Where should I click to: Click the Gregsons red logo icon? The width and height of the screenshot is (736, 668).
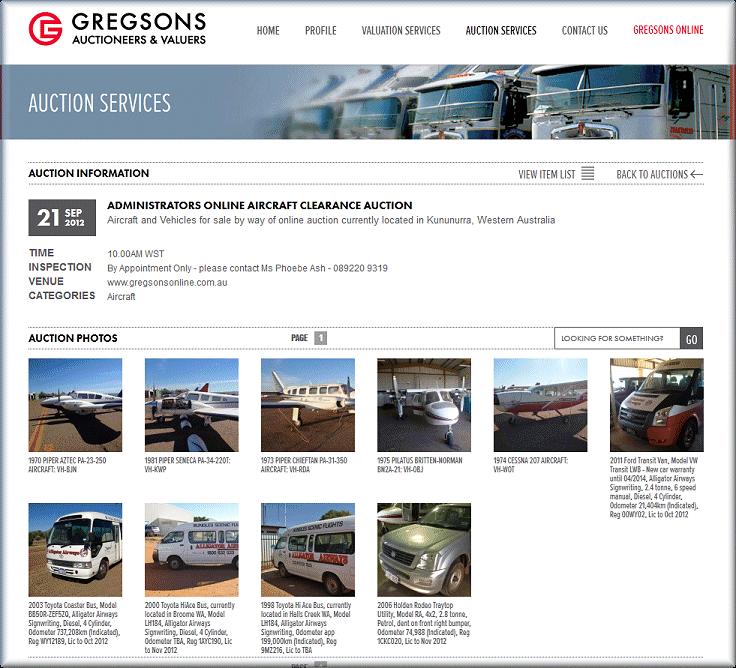(45, 29)
